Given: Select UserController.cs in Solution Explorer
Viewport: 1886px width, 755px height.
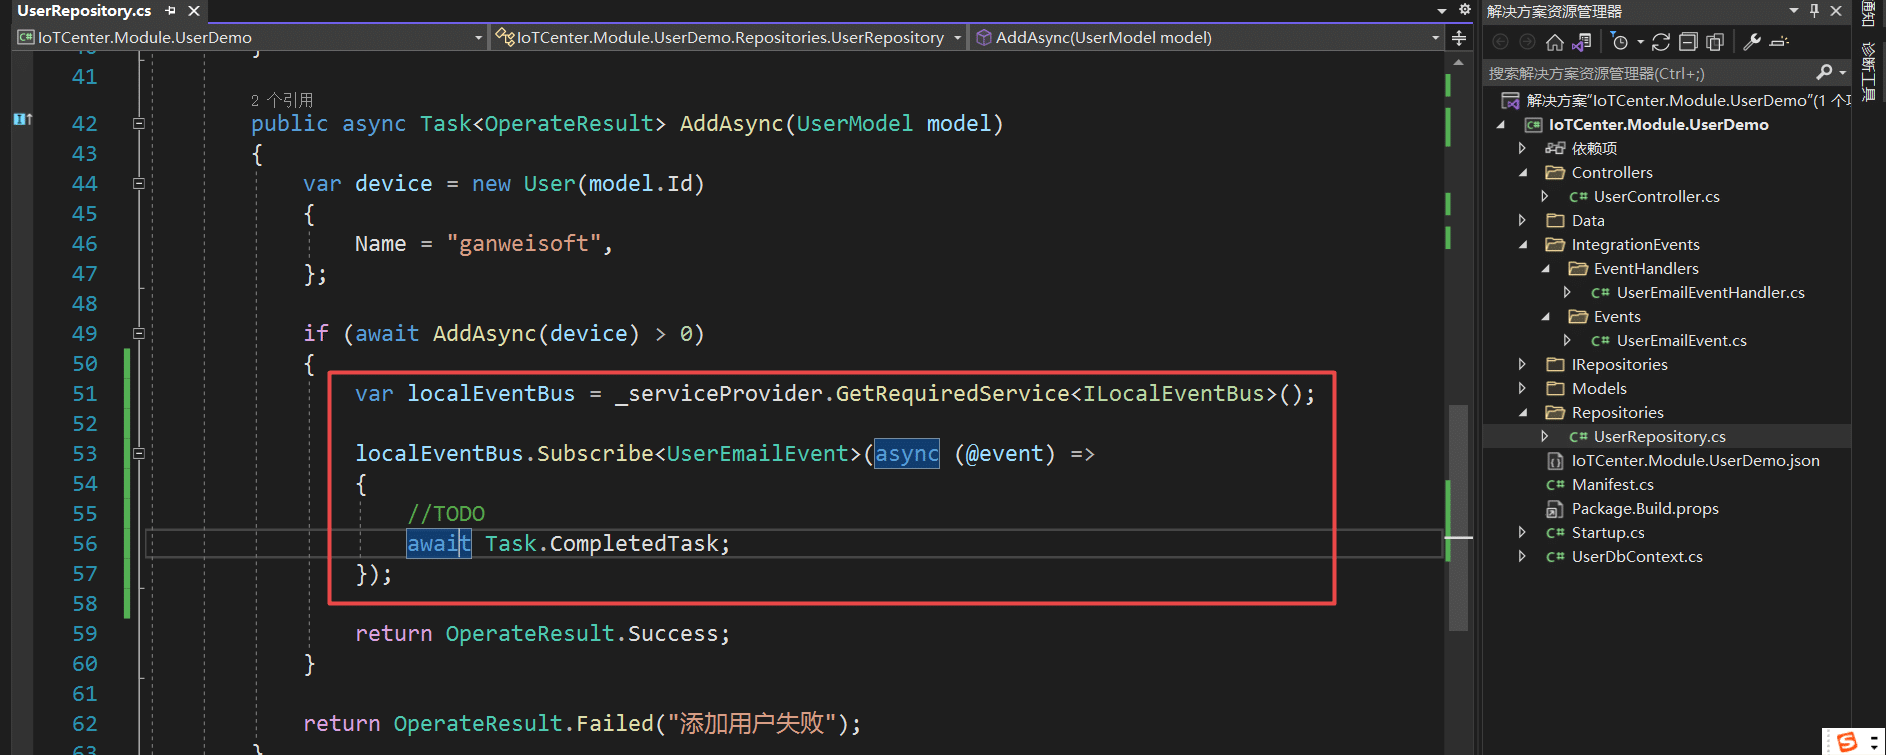Looking at the screenshot, I should tap(1656, 197).
